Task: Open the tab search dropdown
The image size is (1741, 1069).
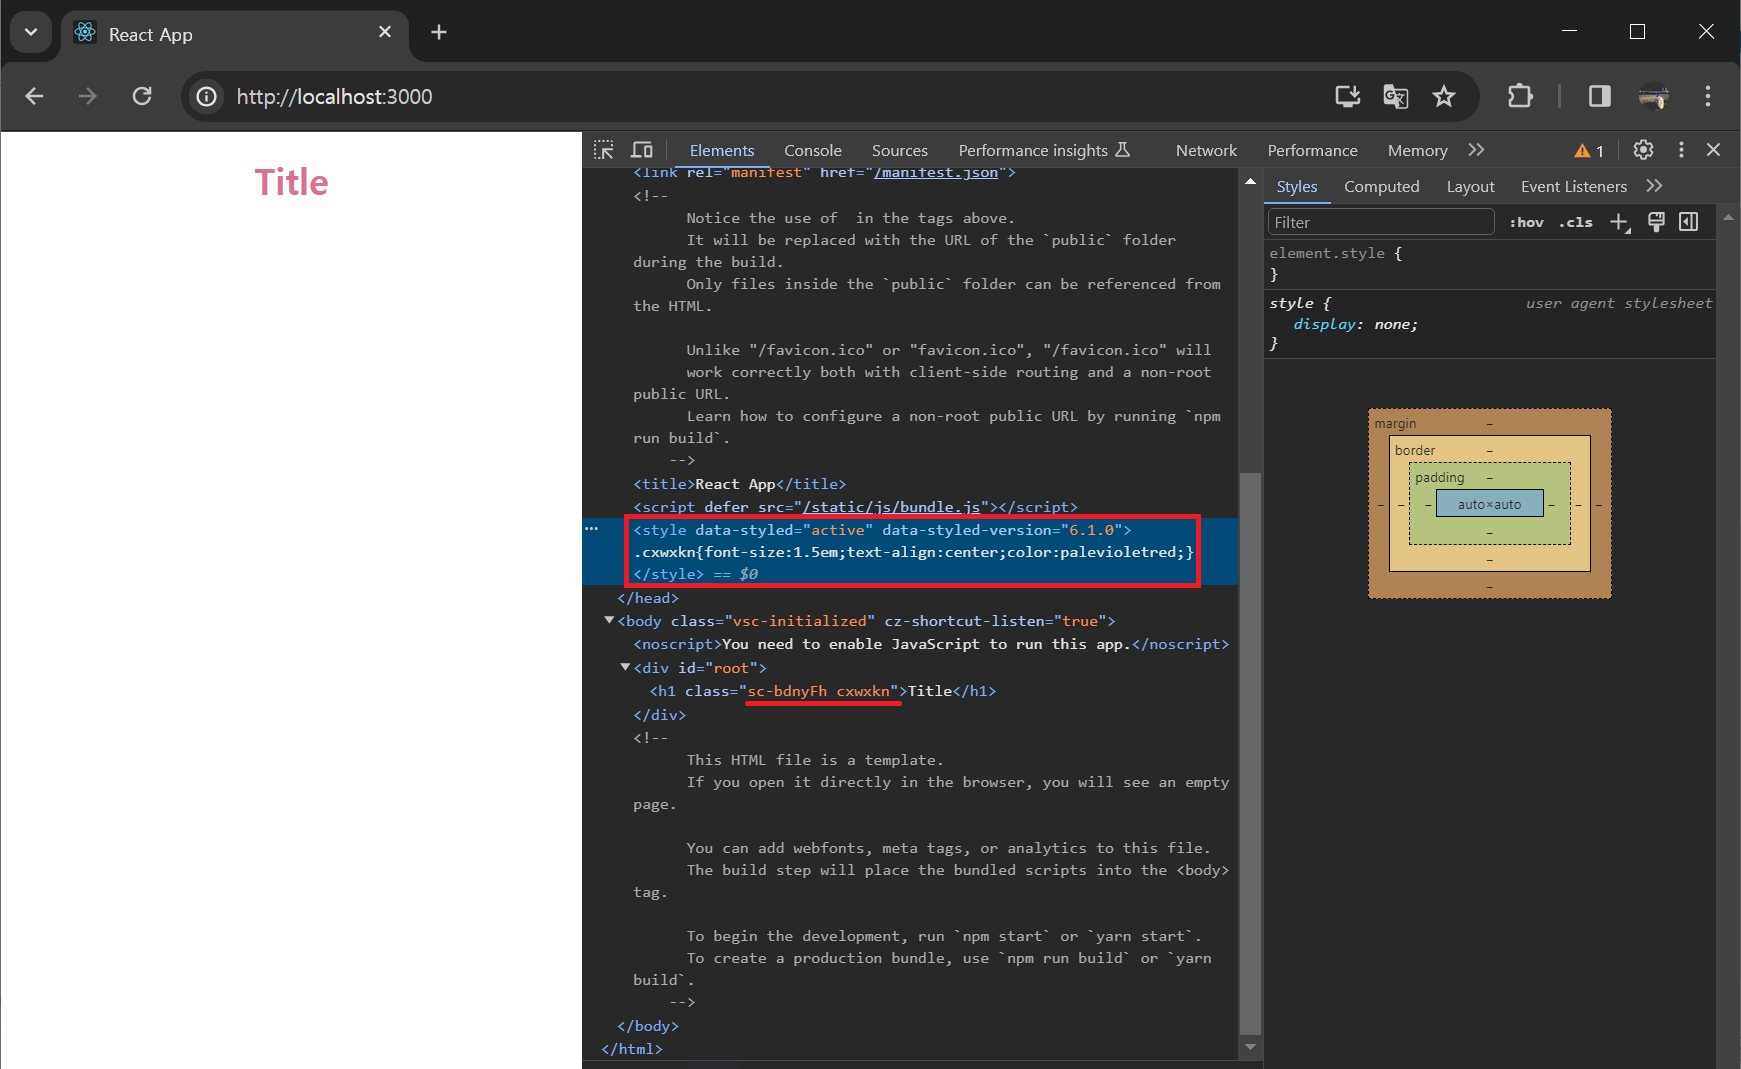Action: pos(31,32)
